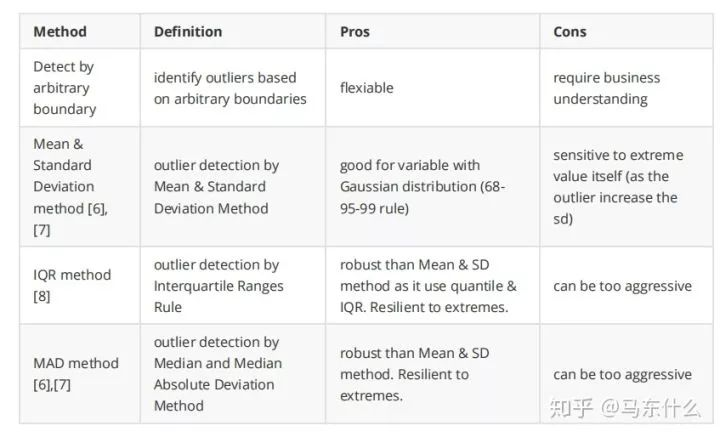720x437 pixels.
Task: Click the "flexiable" pros cell
Action: 366,88
